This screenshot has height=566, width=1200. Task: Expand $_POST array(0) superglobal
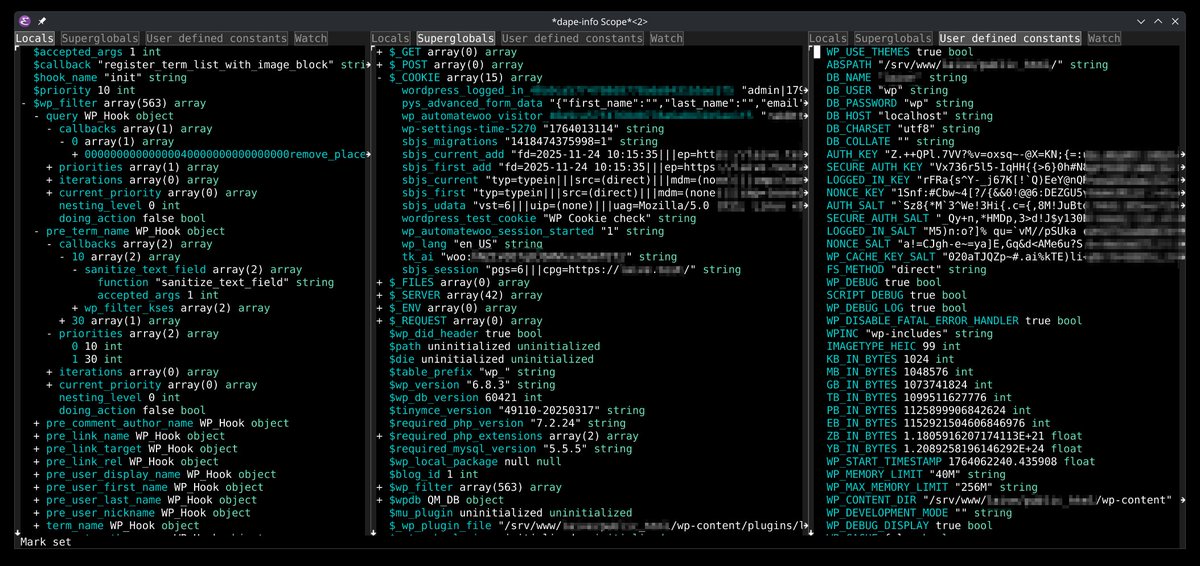(379, 65)
